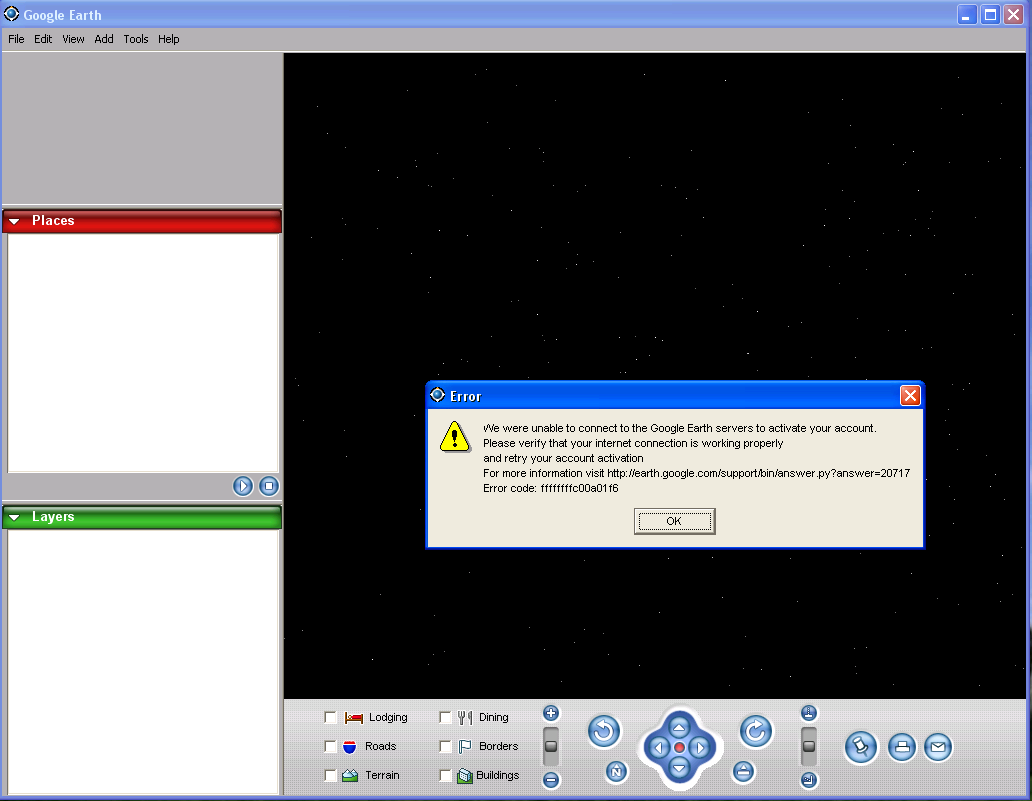The image size is (1032, 801).
Task: Open the Help menu
Action: point(168,39)
